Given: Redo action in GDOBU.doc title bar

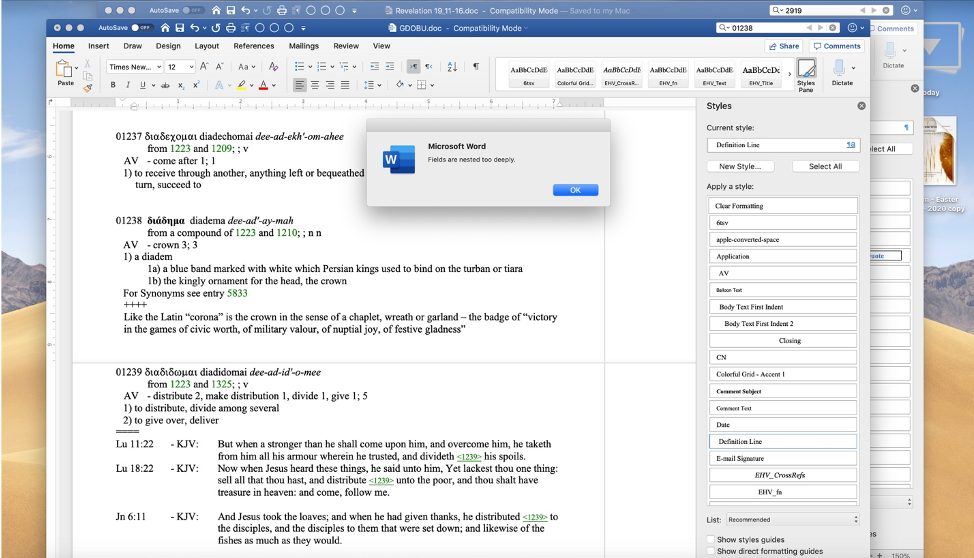Looking at the screenshot, I should point(216,28).
